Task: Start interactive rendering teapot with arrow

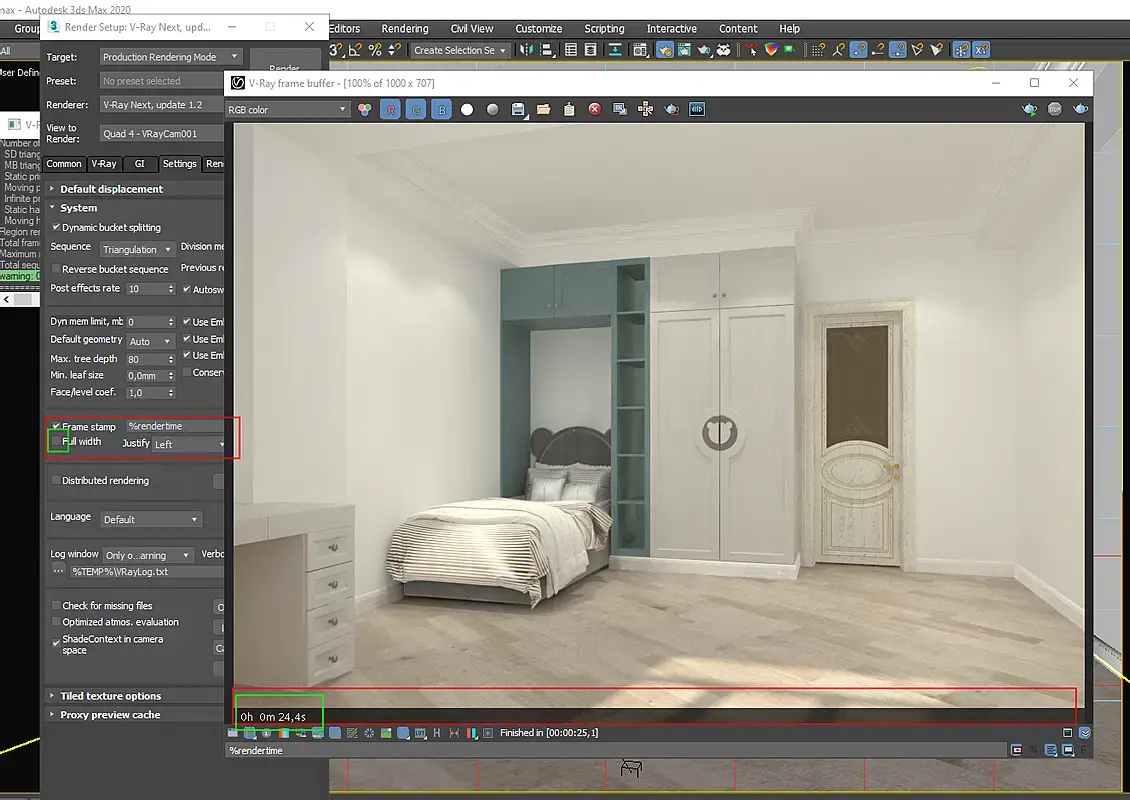Action: pyautogui.click(x=1029, y=110)
